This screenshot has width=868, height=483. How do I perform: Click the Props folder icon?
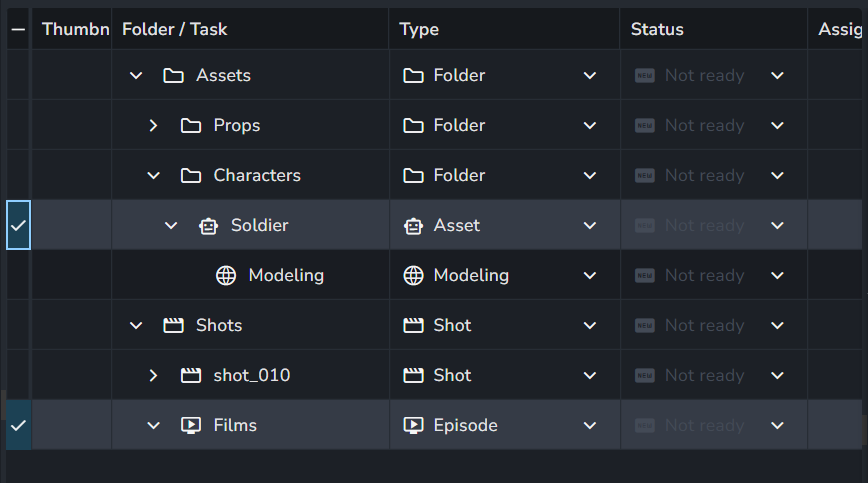191,125
